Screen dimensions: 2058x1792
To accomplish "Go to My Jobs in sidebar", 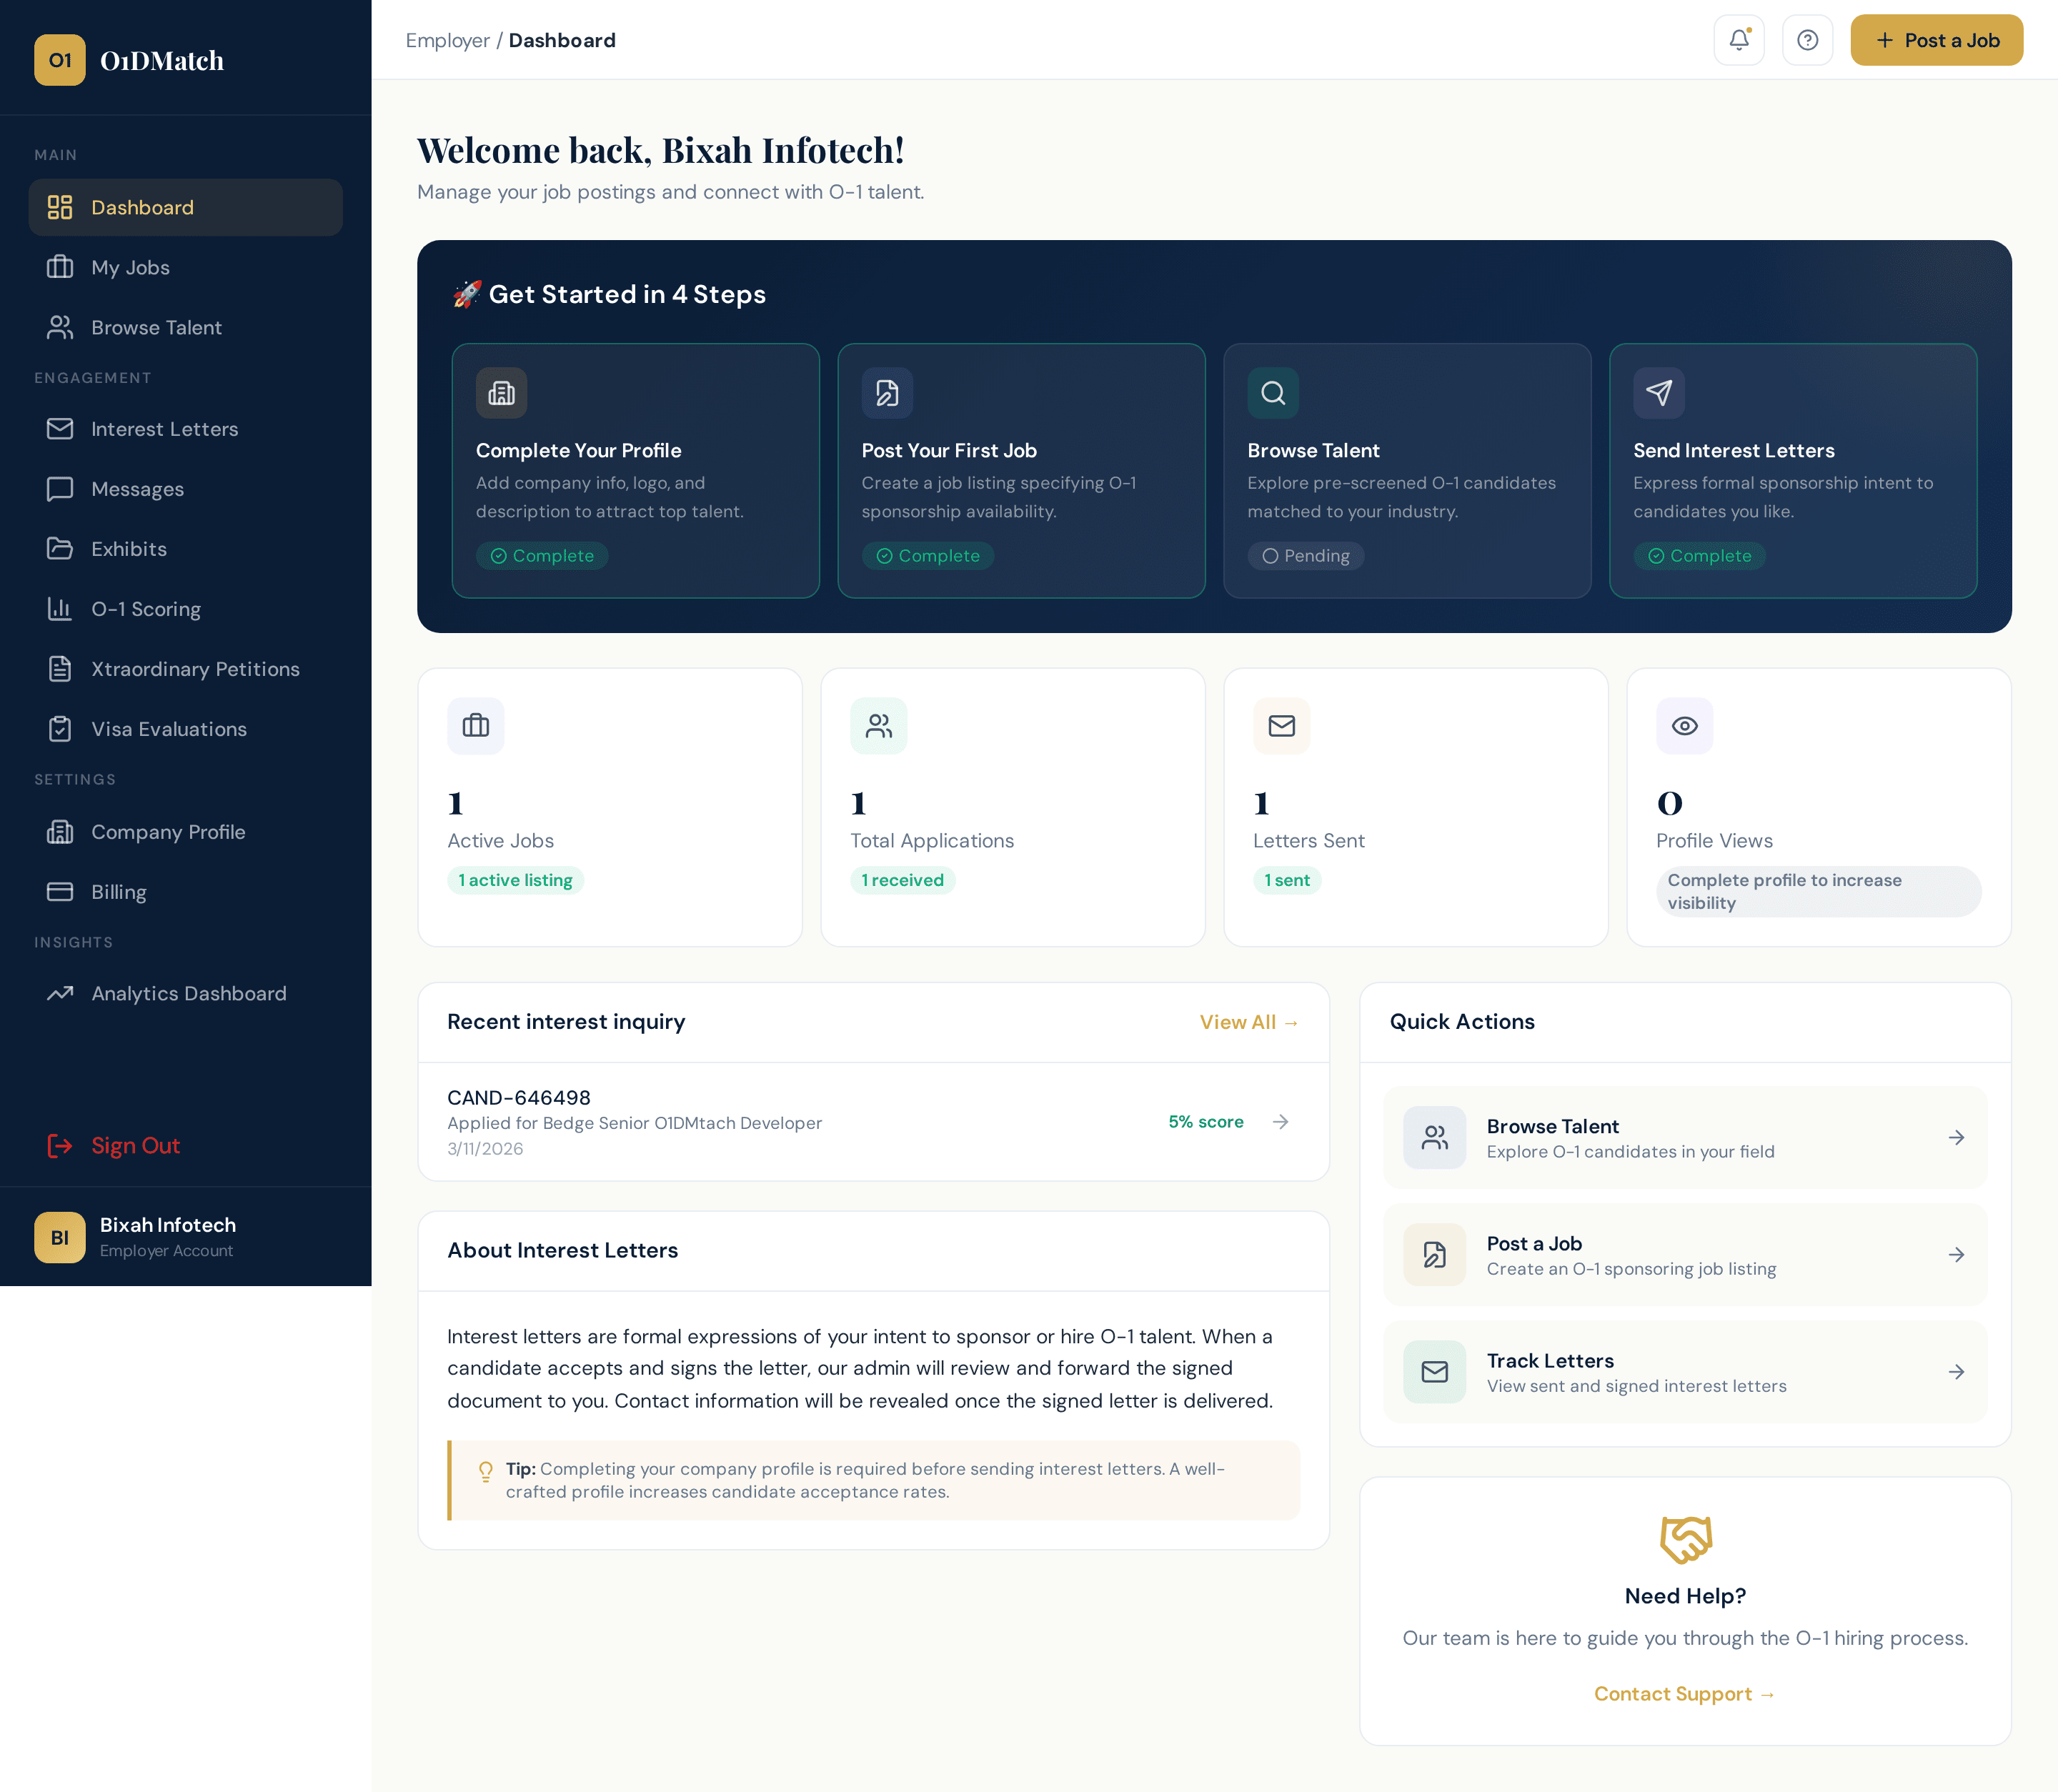I will 186,267.
